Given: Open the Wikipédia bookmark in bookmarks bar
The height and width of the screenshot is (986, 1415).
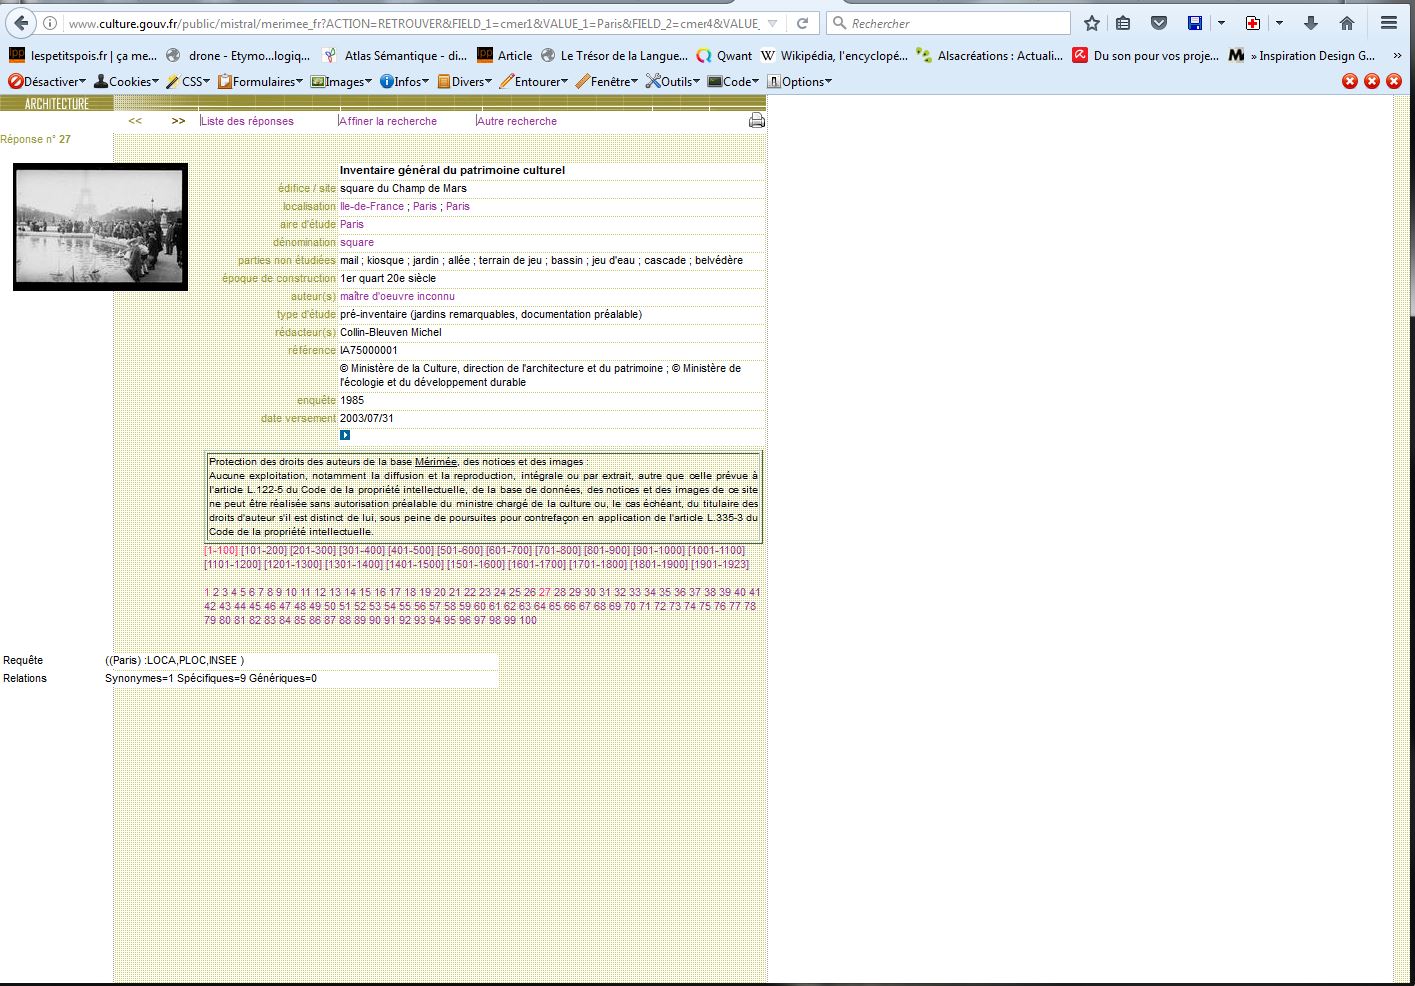Looking at the screenshot, I should coord(835,56).
